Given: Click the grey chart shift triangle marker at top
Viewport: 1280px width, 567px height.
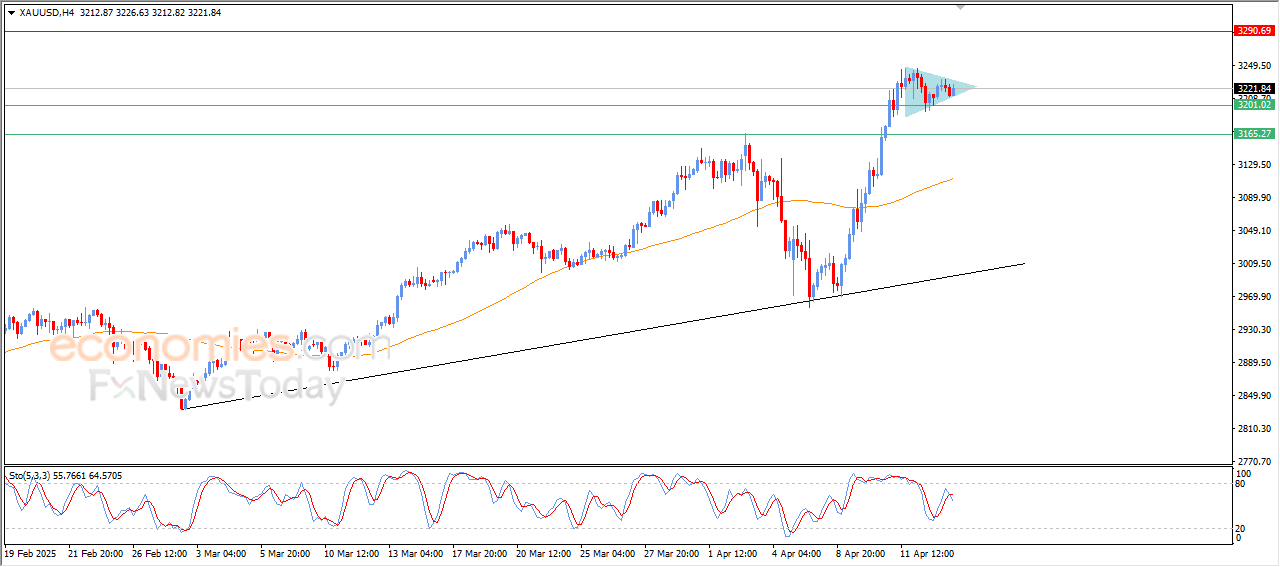Looking at the screenshot, I should (961, 7).
